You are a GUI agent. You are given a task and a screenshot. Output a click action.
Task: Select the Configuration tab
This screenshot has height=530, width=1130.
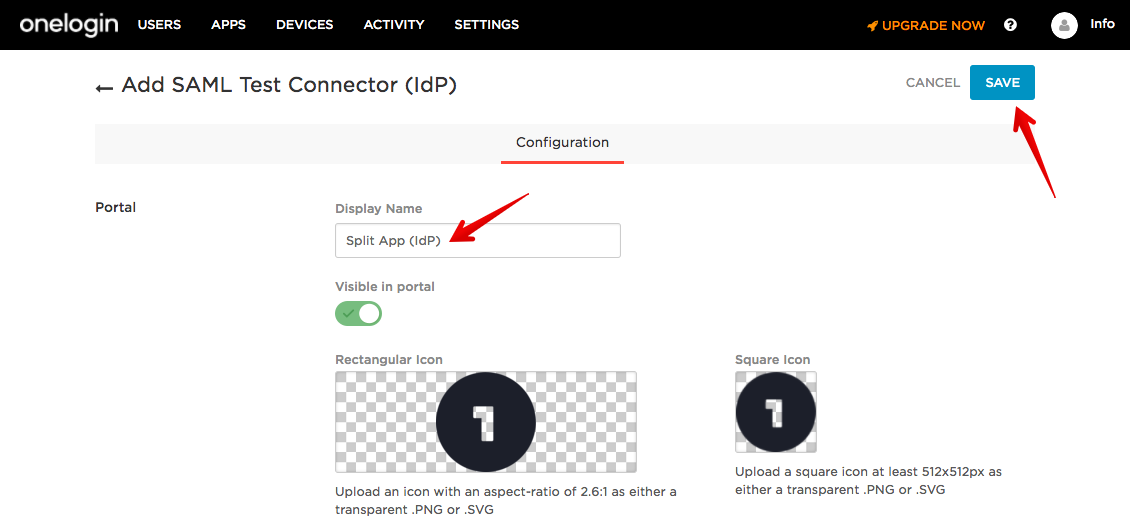[x=562, y=143]
